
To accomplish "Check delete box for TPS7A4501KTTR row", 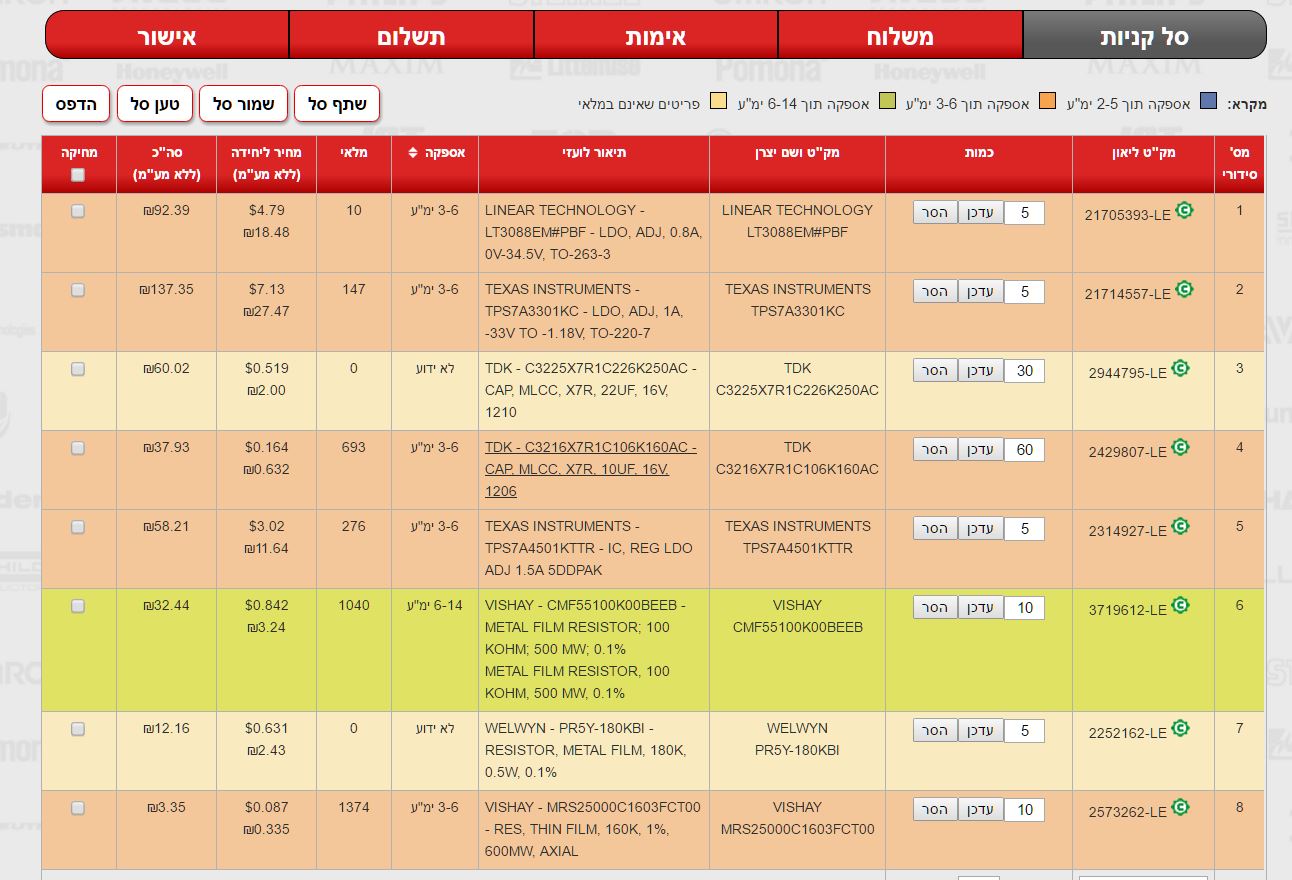I will pyautogui.click(x=78, y=527).
